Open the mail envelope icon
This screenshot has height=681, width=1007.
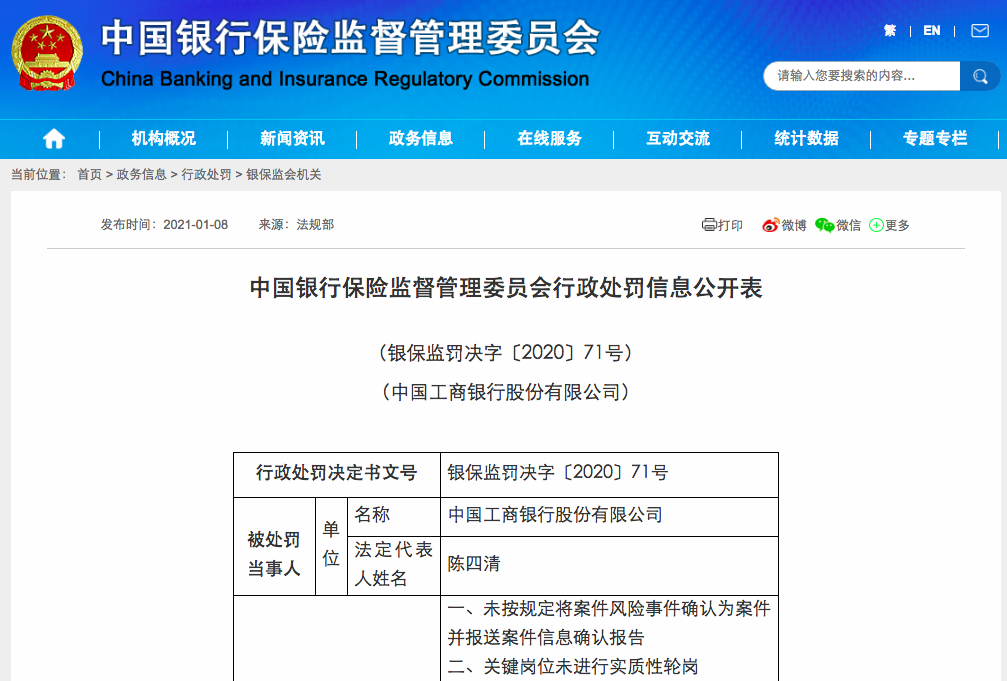coord(980,30)
